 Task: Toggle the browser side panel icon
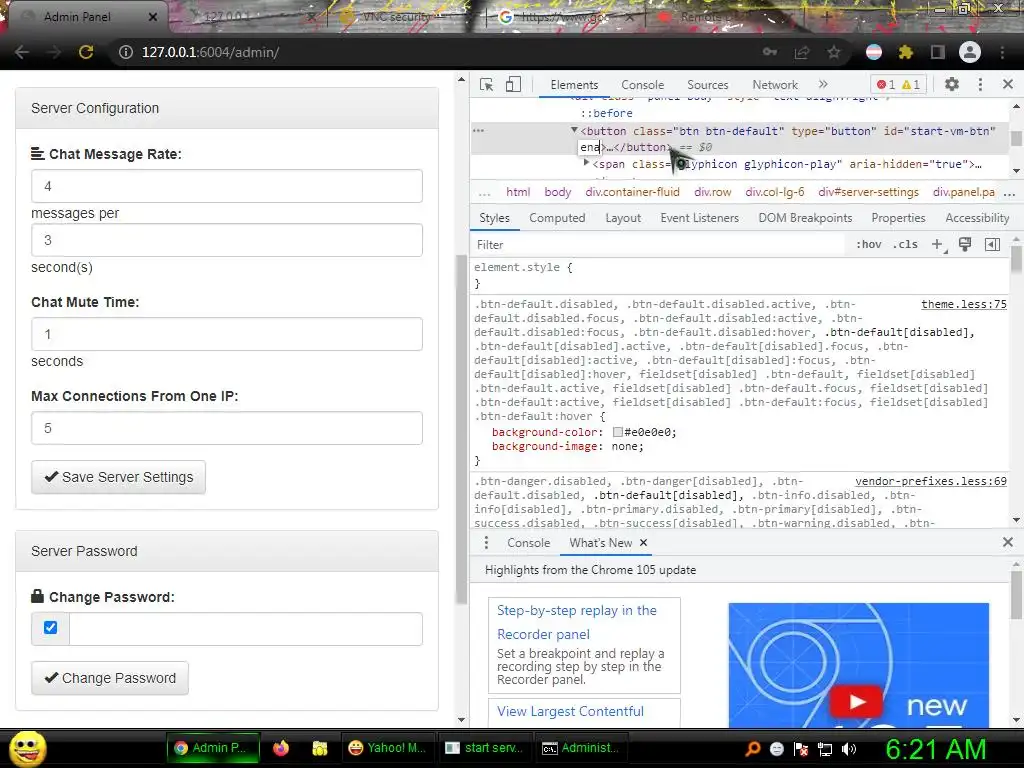[938, 52]
